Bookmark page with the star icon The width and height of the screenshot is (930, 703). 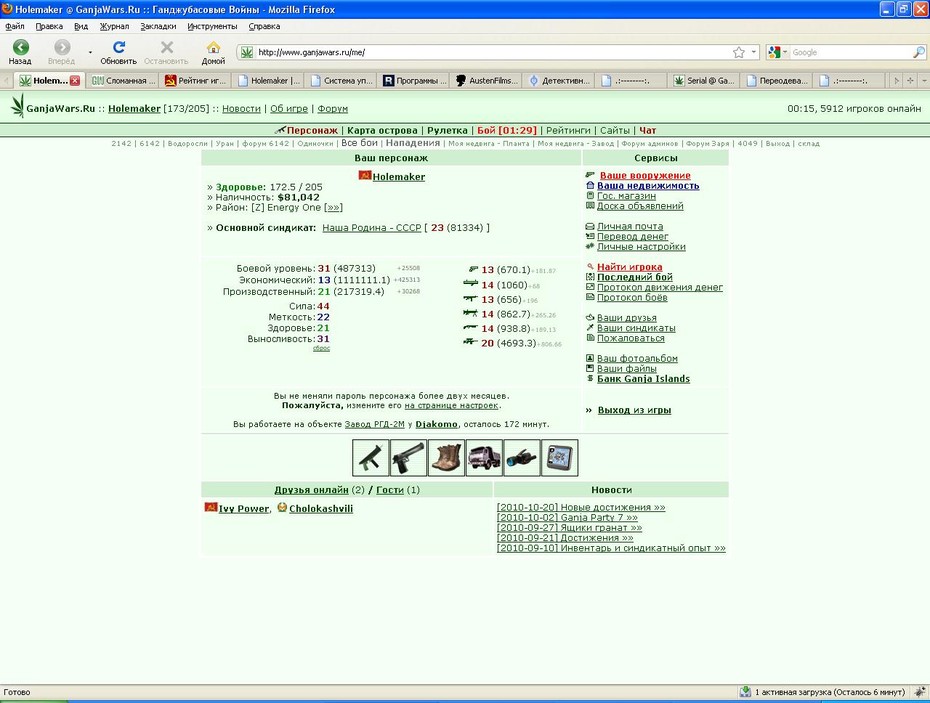point(738,52)
